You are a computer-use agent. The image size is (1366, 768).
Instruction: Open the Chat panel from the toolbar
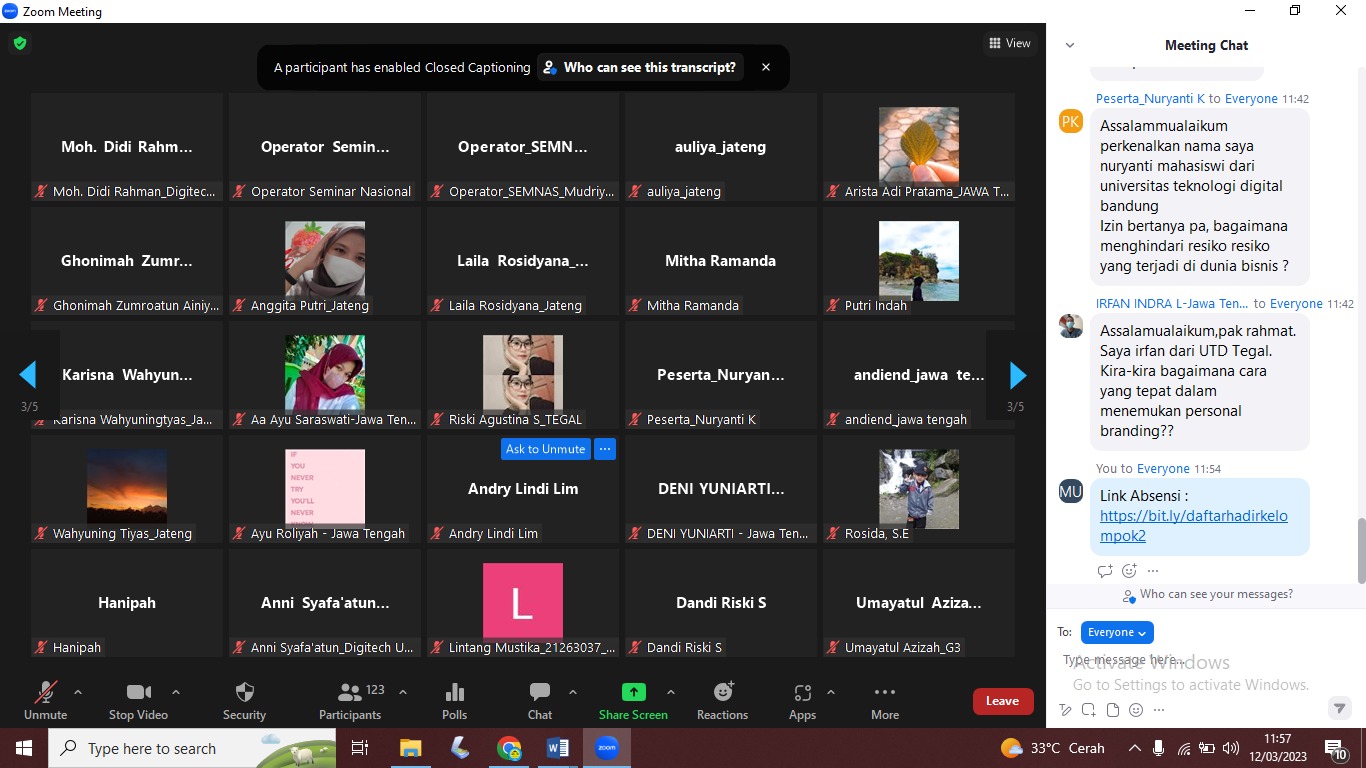[540, 692]
